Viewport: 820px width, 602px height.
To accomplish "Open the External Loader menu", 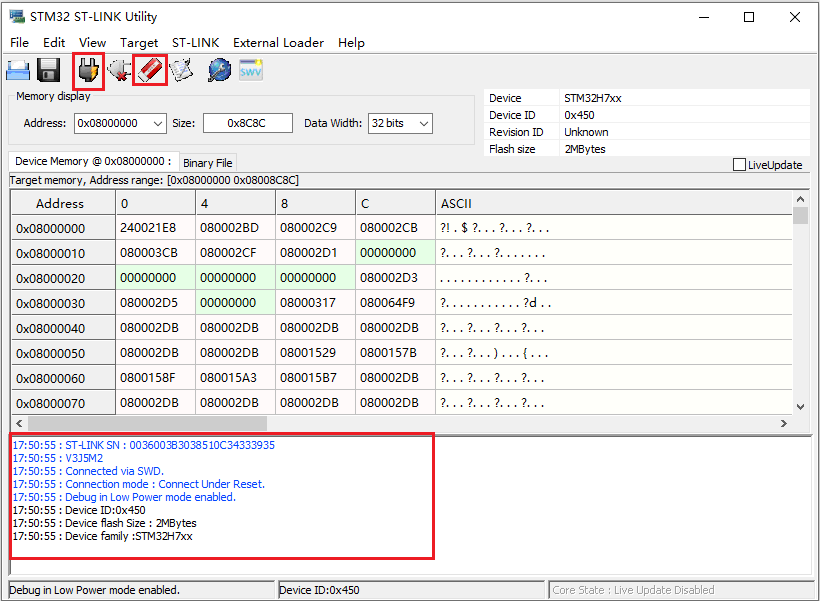I will 278,43.
